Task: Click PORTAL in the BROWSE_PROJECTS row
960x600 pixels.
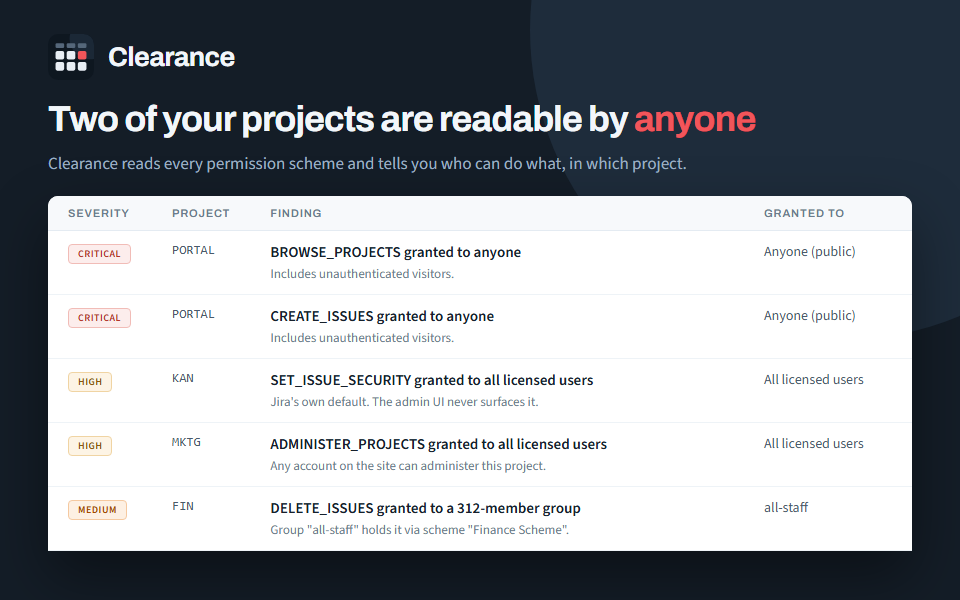Action: [193, 250]
